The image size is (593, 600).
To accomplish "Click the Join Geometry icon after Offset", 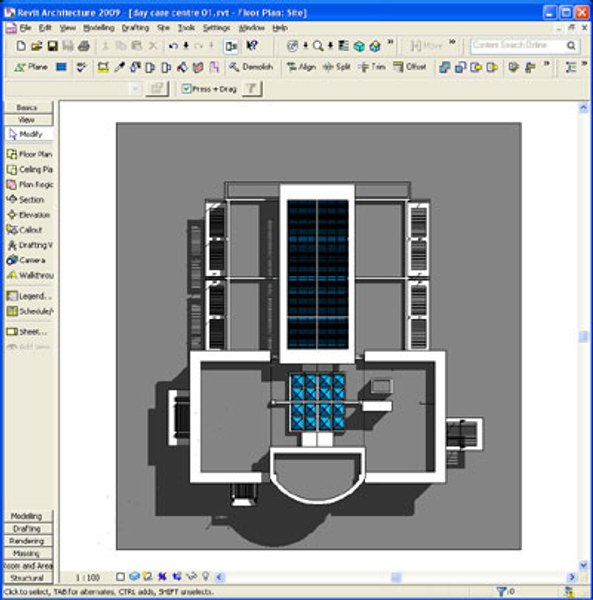I will (x=444, y=67).
